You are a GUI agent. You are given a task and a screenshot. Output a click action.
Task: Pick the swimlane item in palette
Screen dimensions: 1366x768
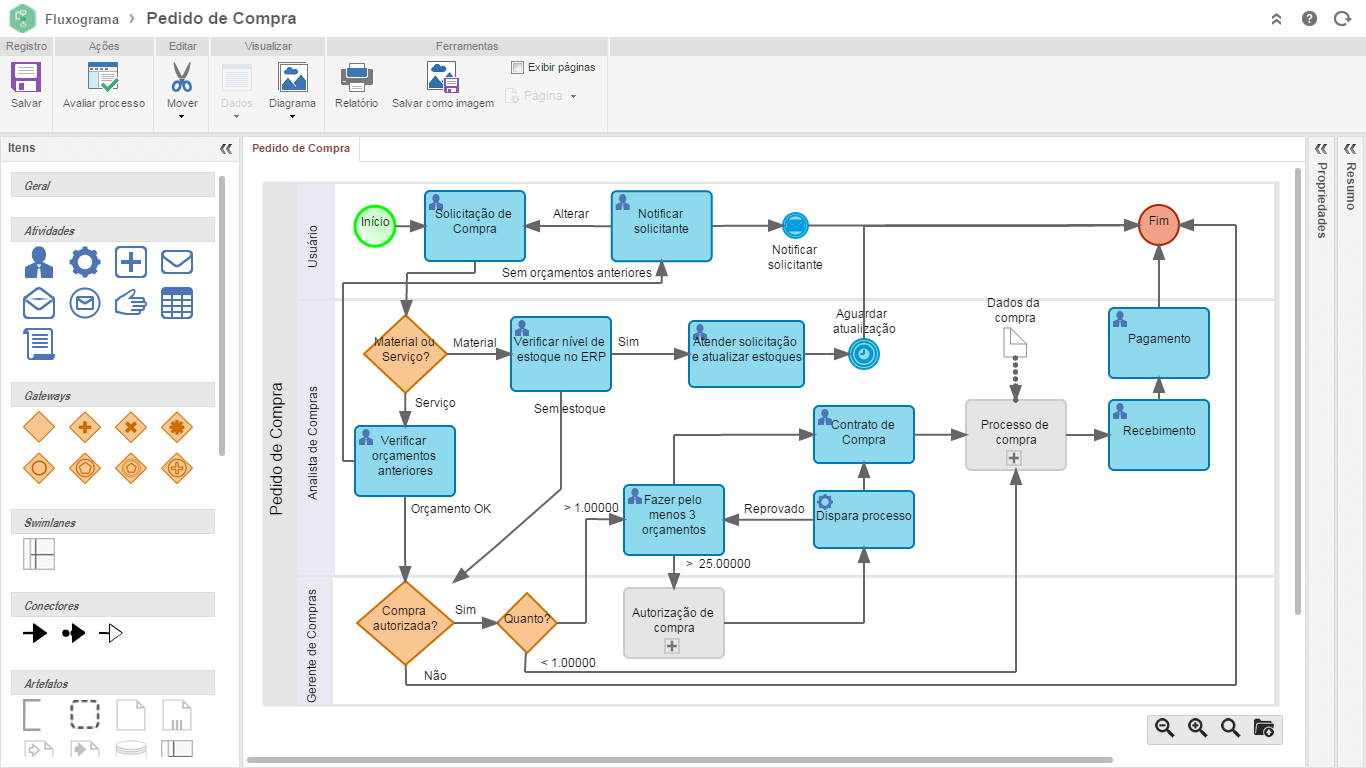coord(39,554)
